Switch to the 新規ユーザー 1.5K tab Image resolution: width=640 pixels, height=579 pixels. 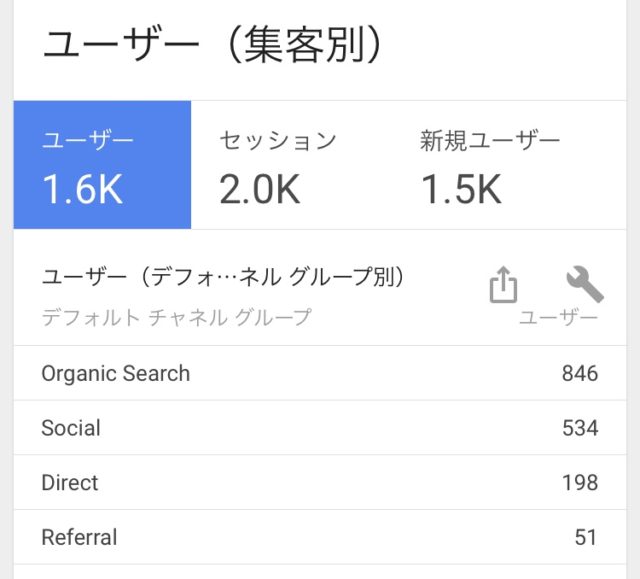(509, 165)
